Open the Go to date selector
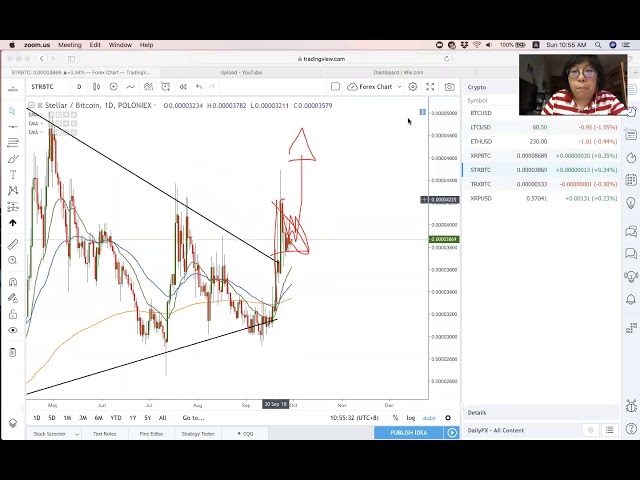Image resolution: width=640 pixels, height=480 pixels. click(x=193, y=418)
